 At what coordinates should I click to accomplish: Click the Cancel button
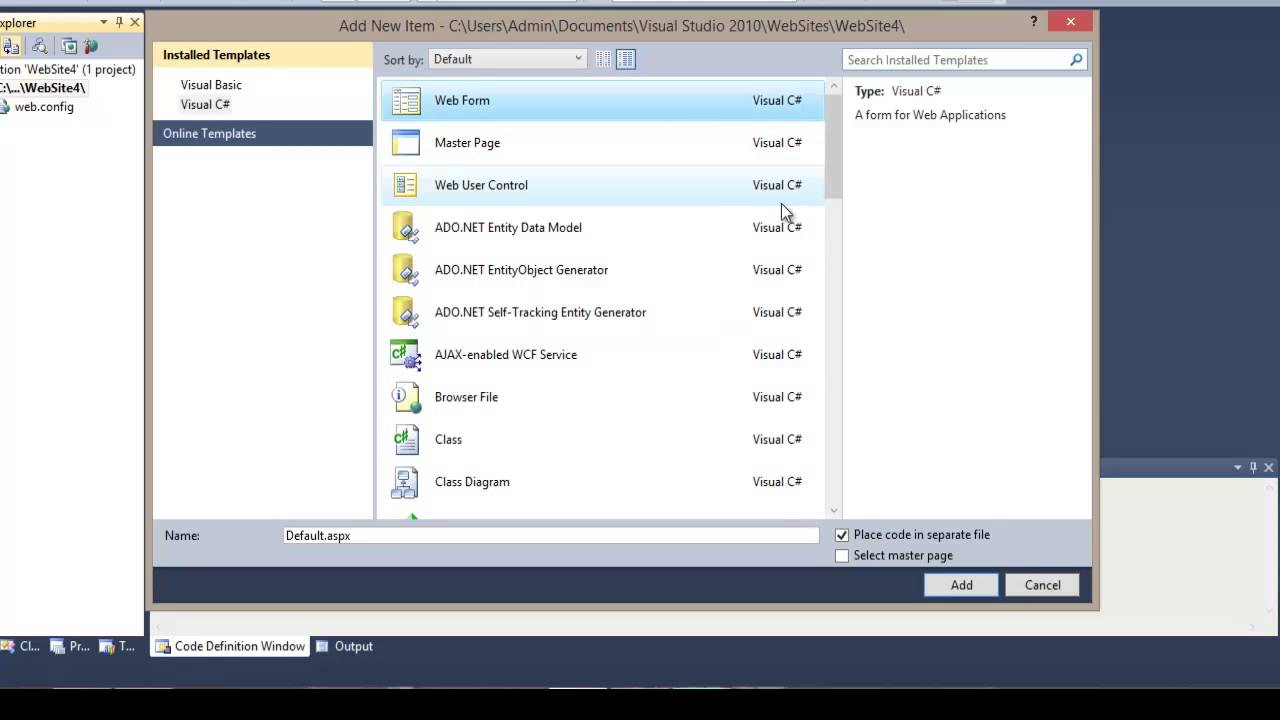(1042, 585)
